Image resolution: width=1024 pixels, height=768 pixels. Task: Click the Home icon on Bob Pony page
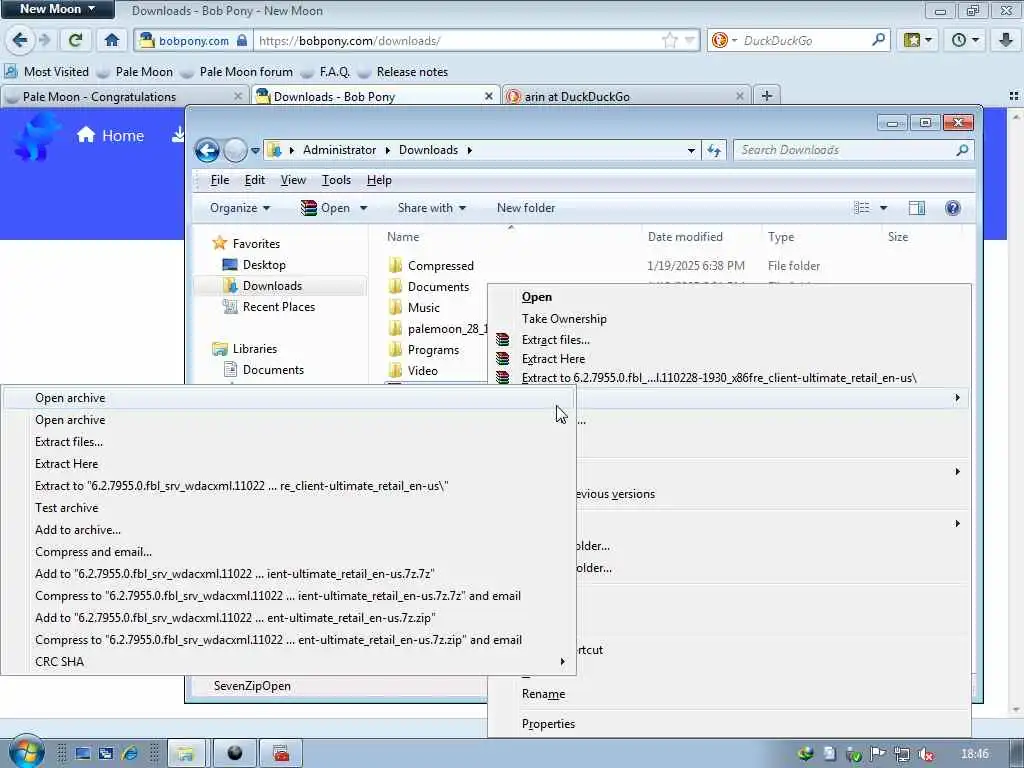click(86, 135)
